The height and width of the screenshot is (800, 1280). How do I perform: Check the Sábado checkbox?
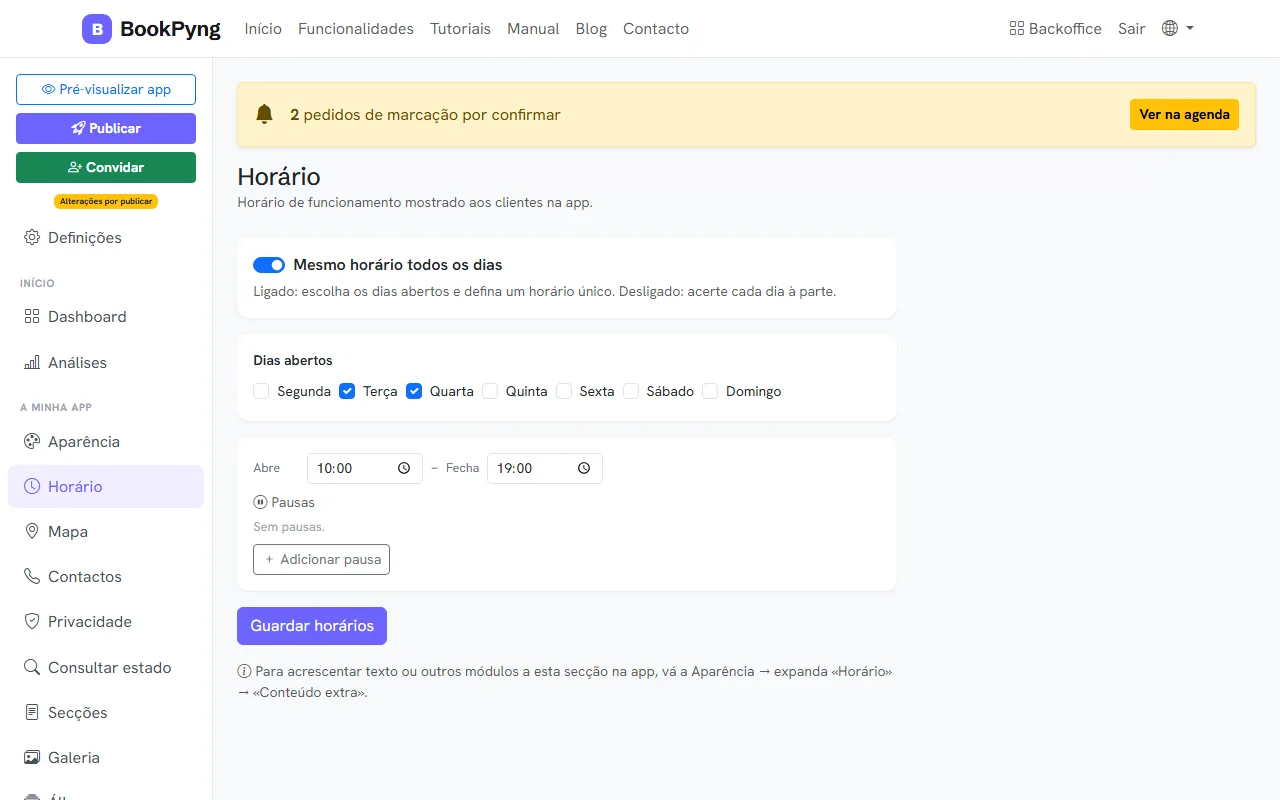[x=631, y=391]
